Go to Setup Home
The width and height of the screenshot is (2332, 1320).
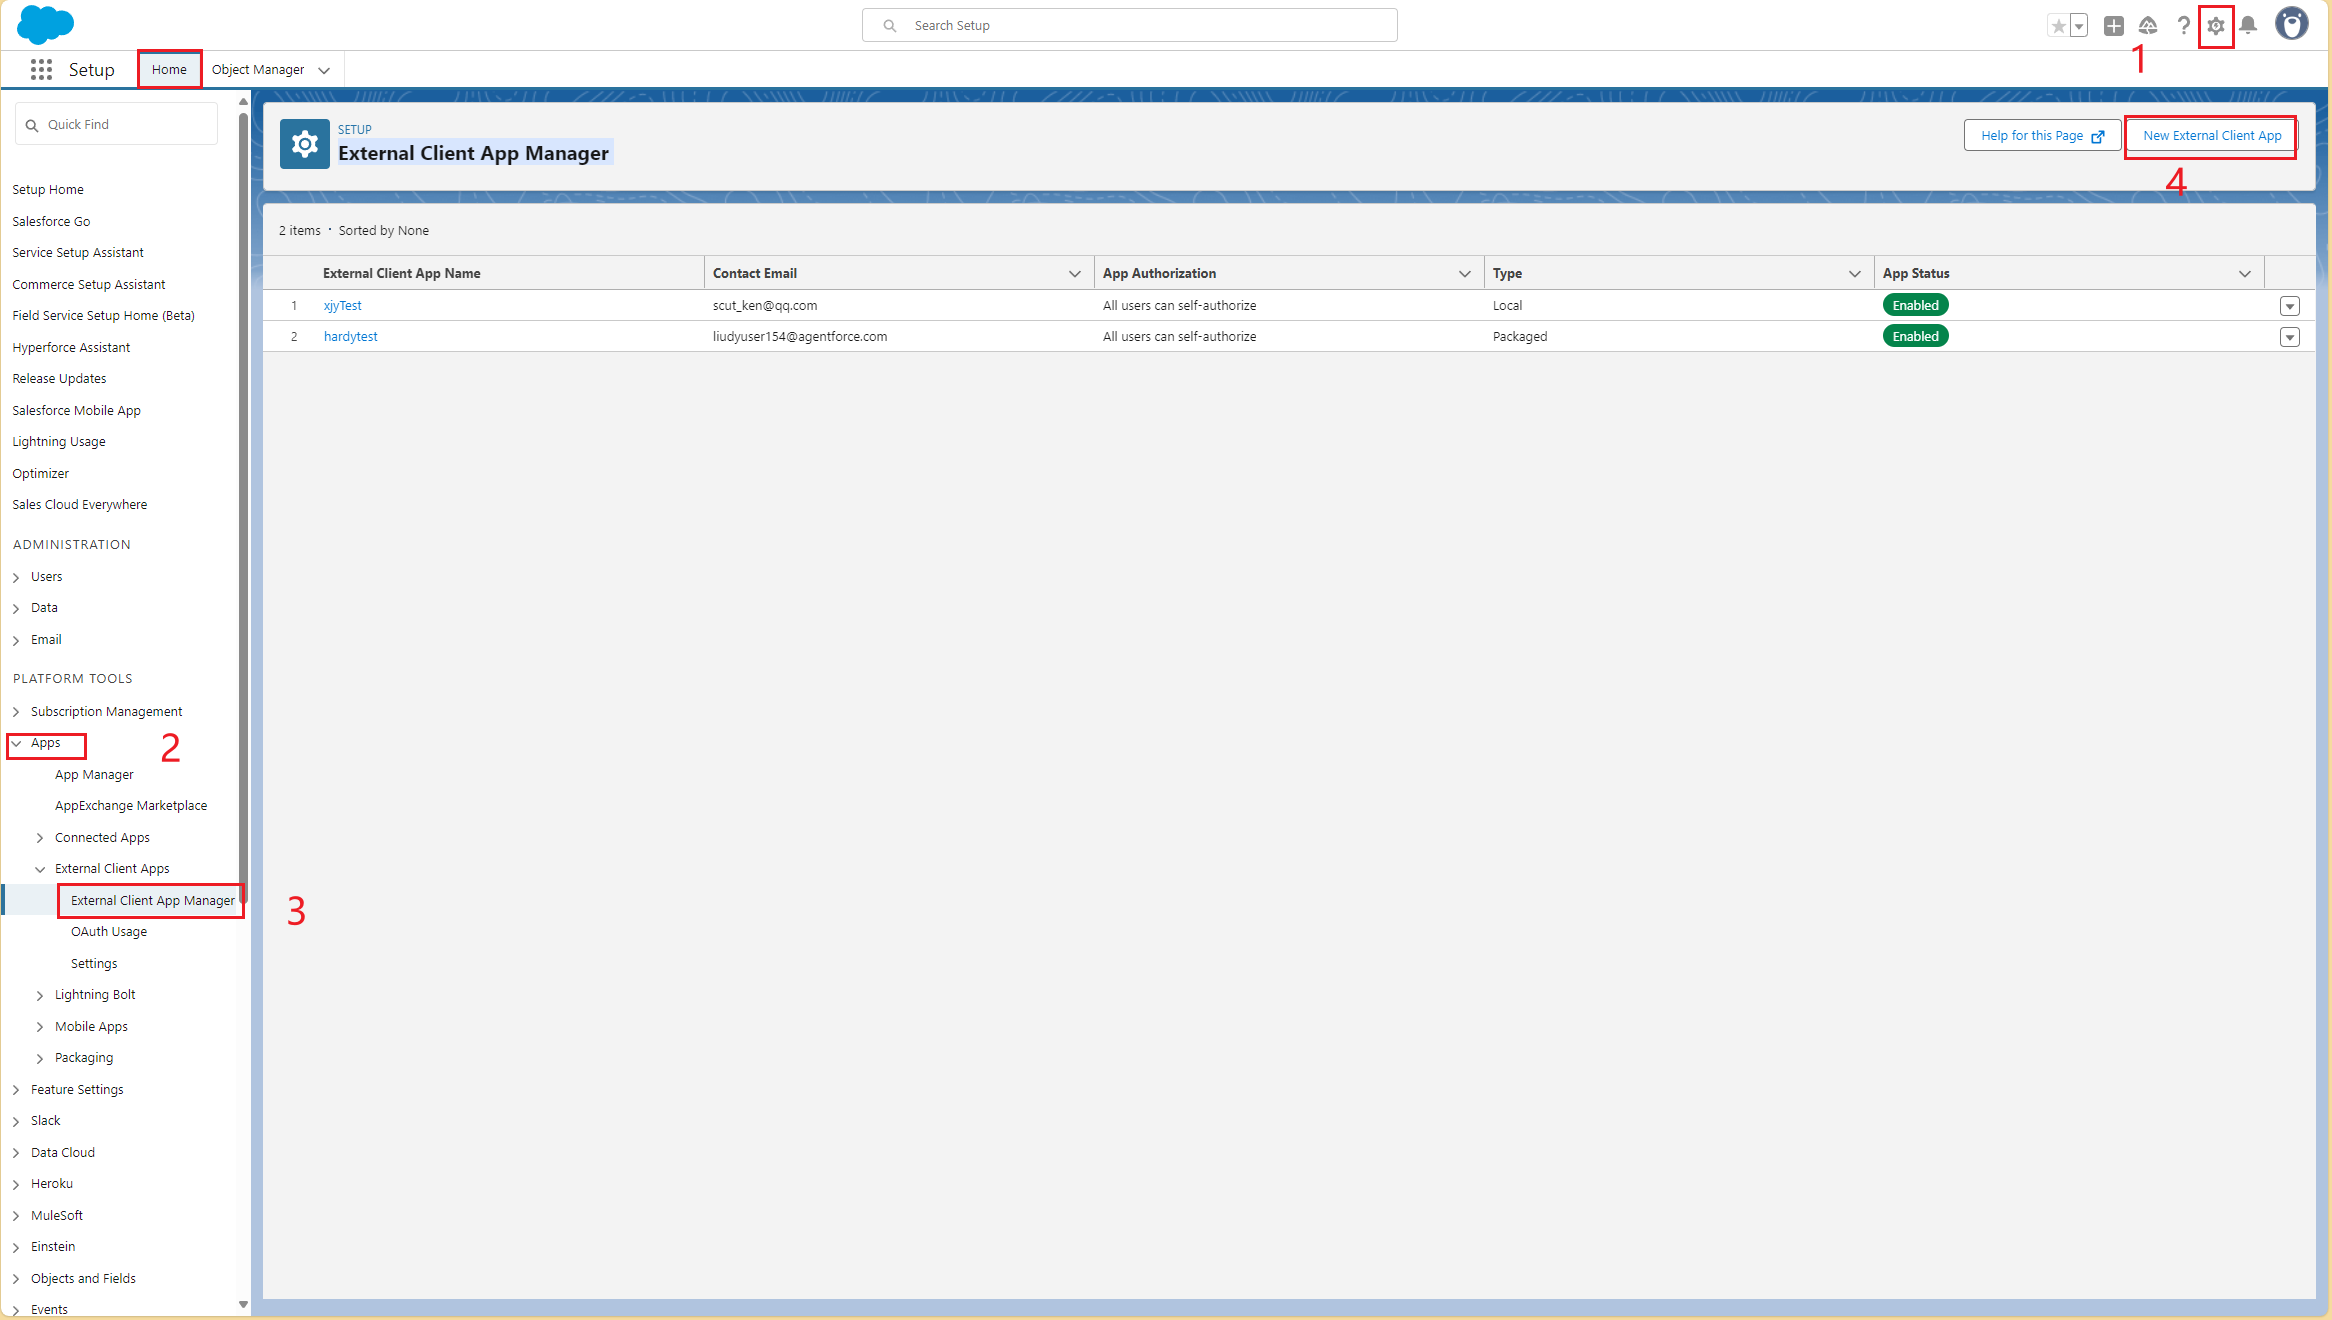(48, 189)
